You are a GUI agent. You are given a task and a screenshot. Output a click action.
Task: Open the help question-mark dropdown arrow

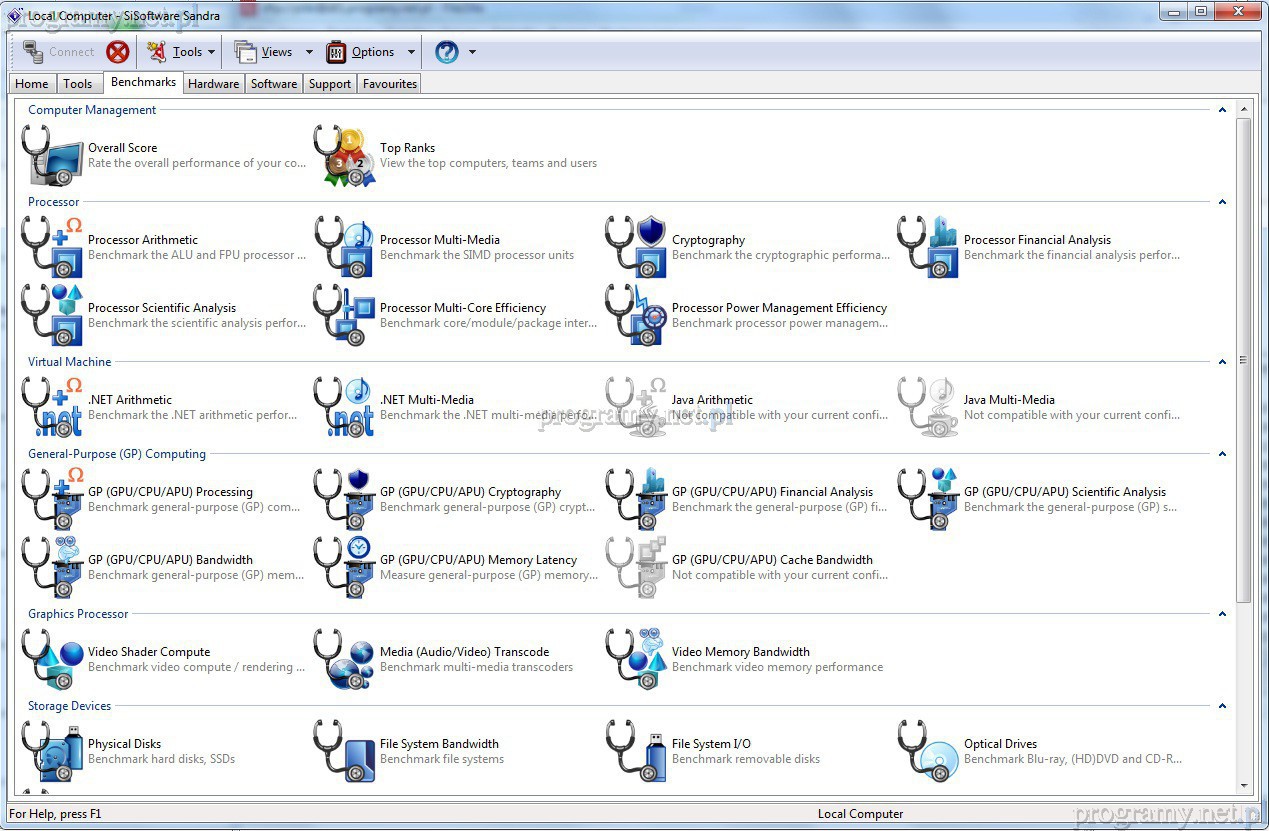(472, 52)
